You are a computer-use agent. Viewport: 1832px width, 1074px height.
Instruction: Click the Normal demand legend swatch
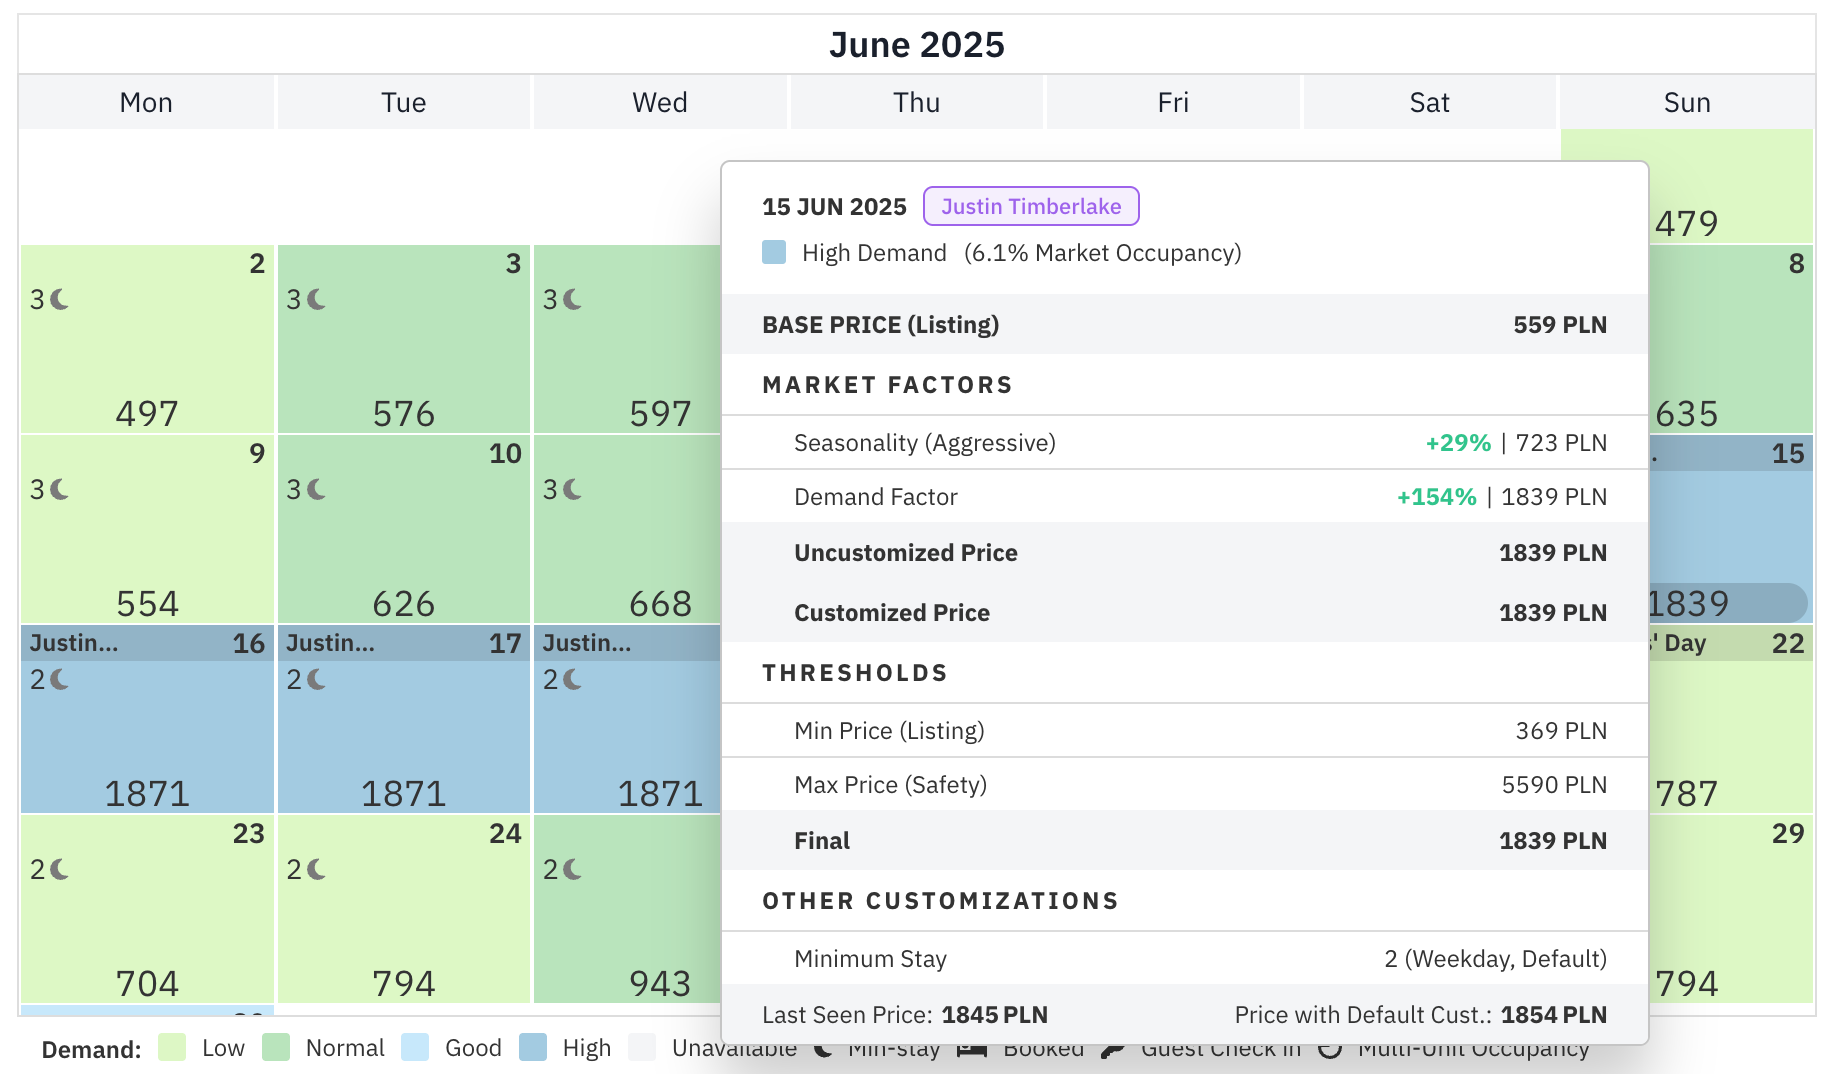[276, 1047]
